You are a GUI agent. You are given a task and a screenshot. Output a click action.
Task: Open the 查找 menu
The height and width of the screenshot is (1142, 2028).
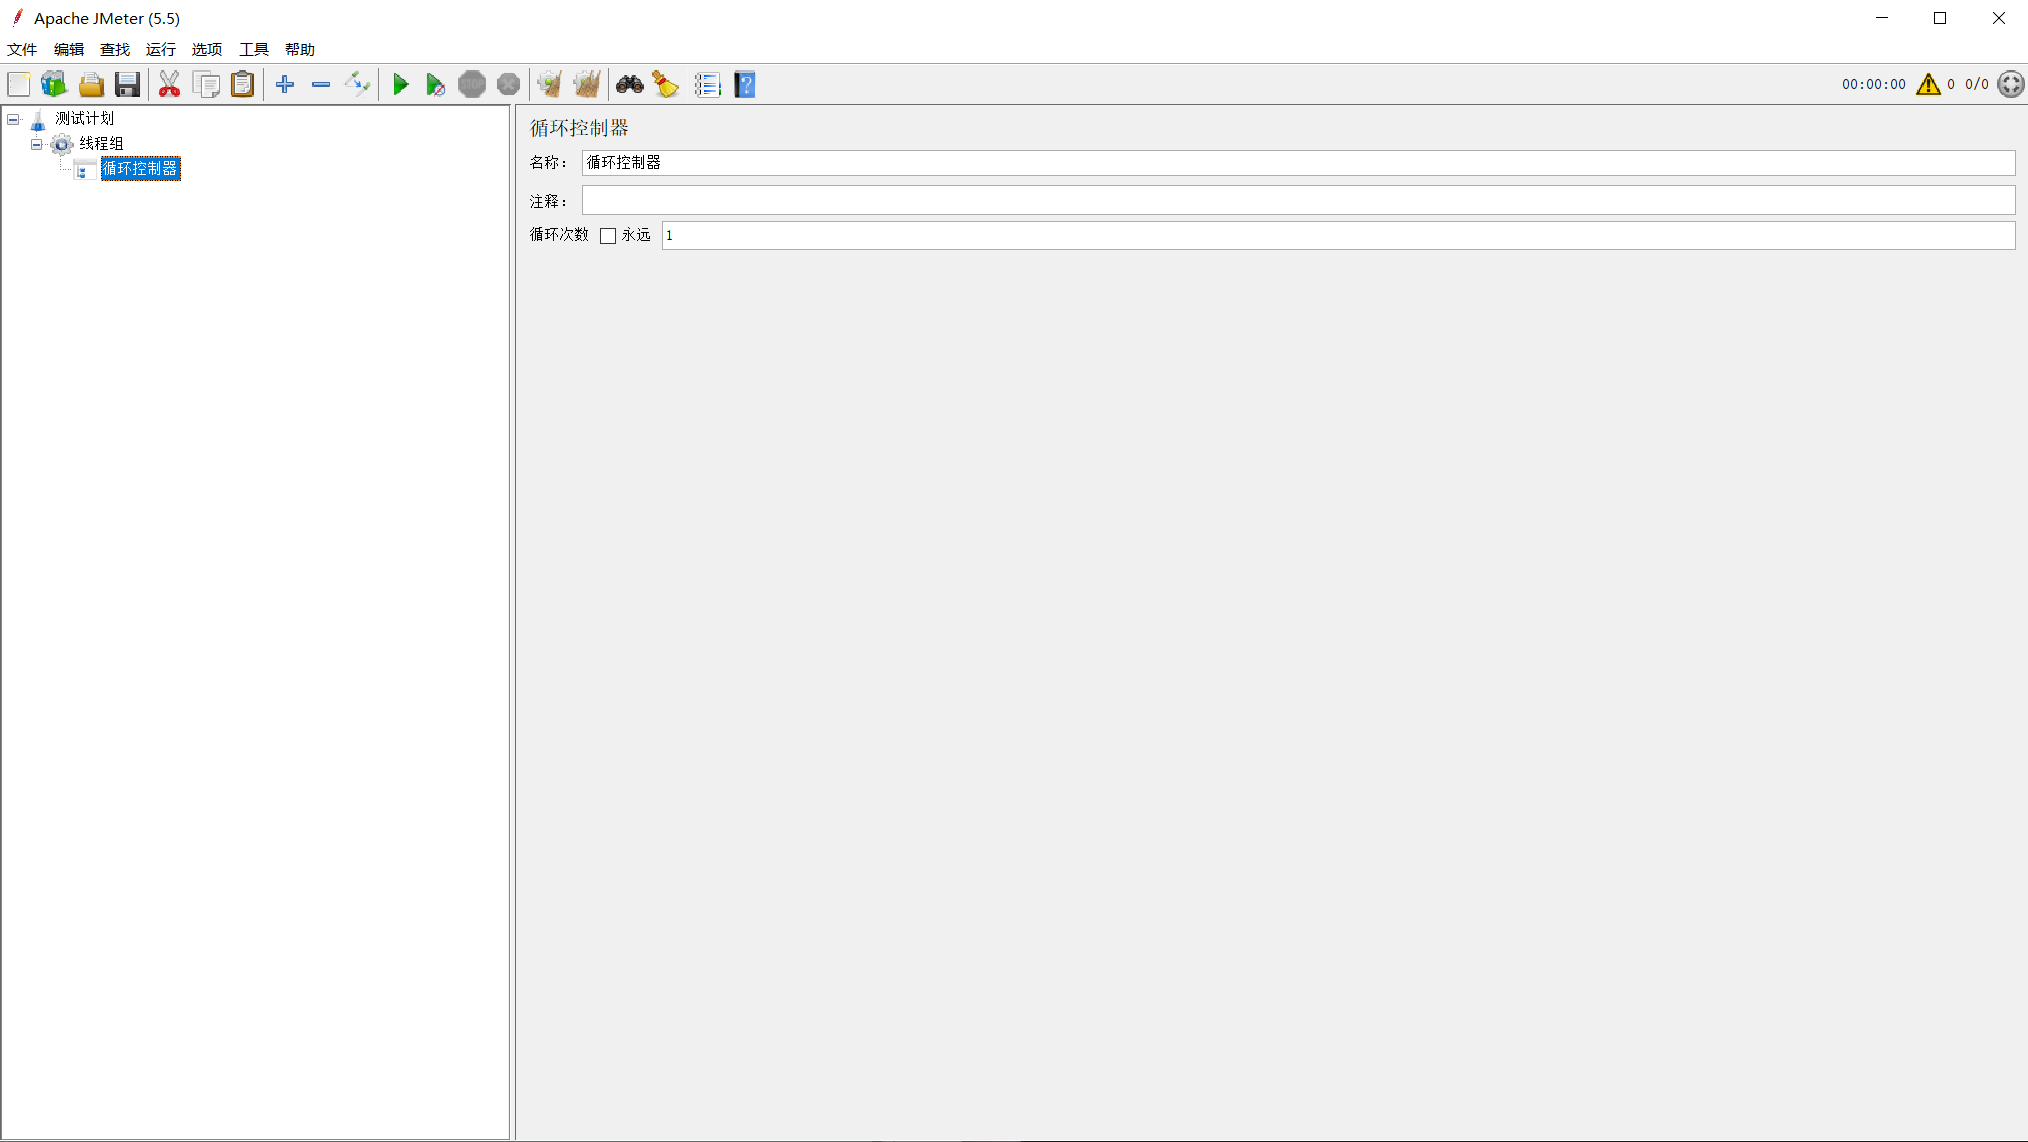point(115,50)
